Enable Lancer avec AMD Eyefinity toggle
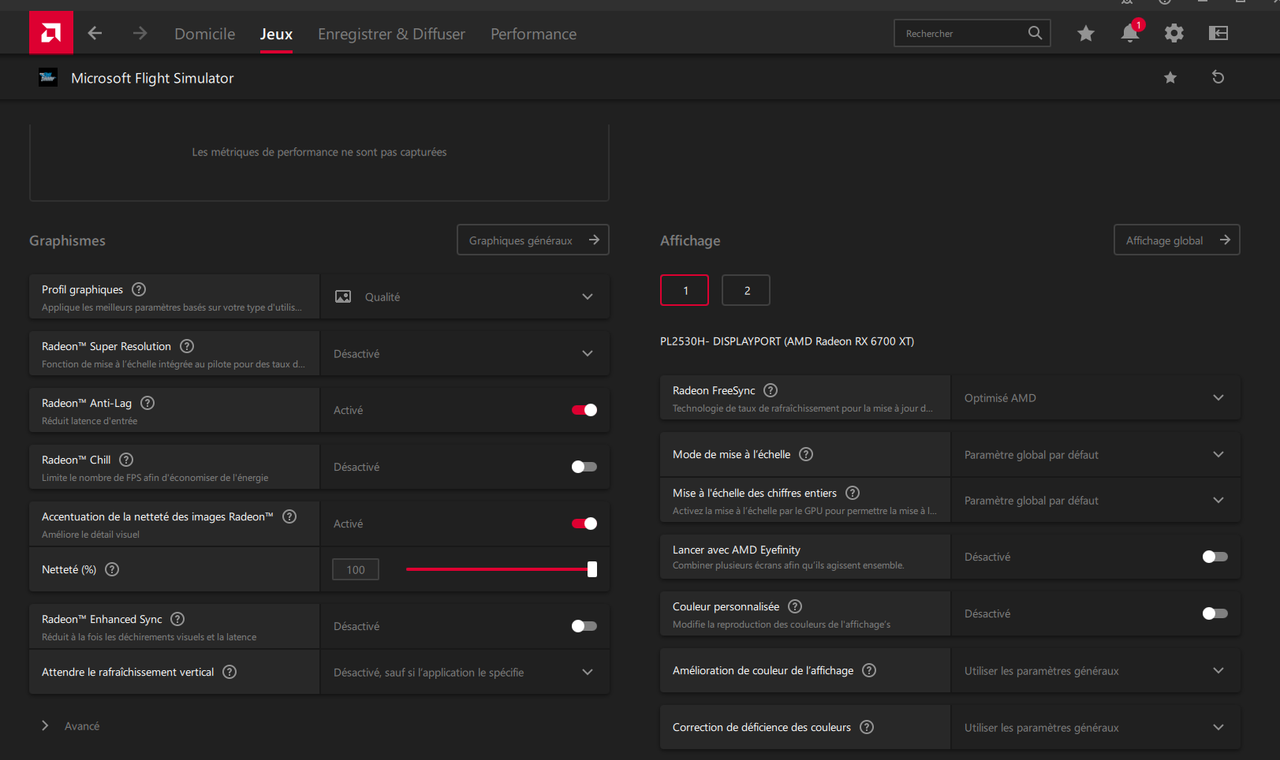This screenshot has width=1280, height=760. coord(1215,557)
